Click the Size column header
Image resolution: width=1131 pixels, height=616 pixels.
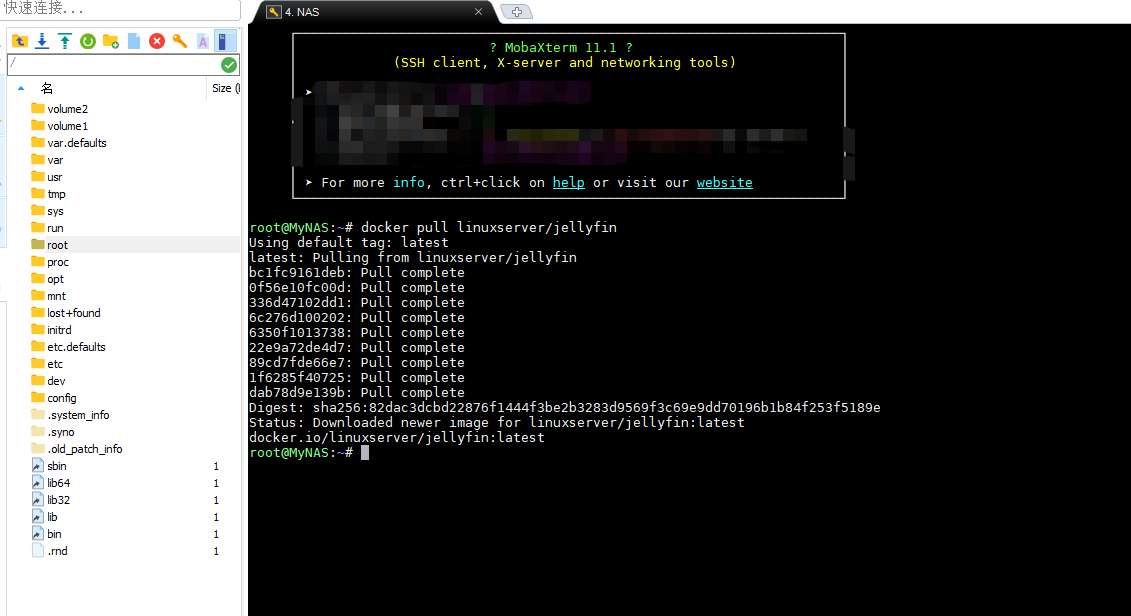224,88
